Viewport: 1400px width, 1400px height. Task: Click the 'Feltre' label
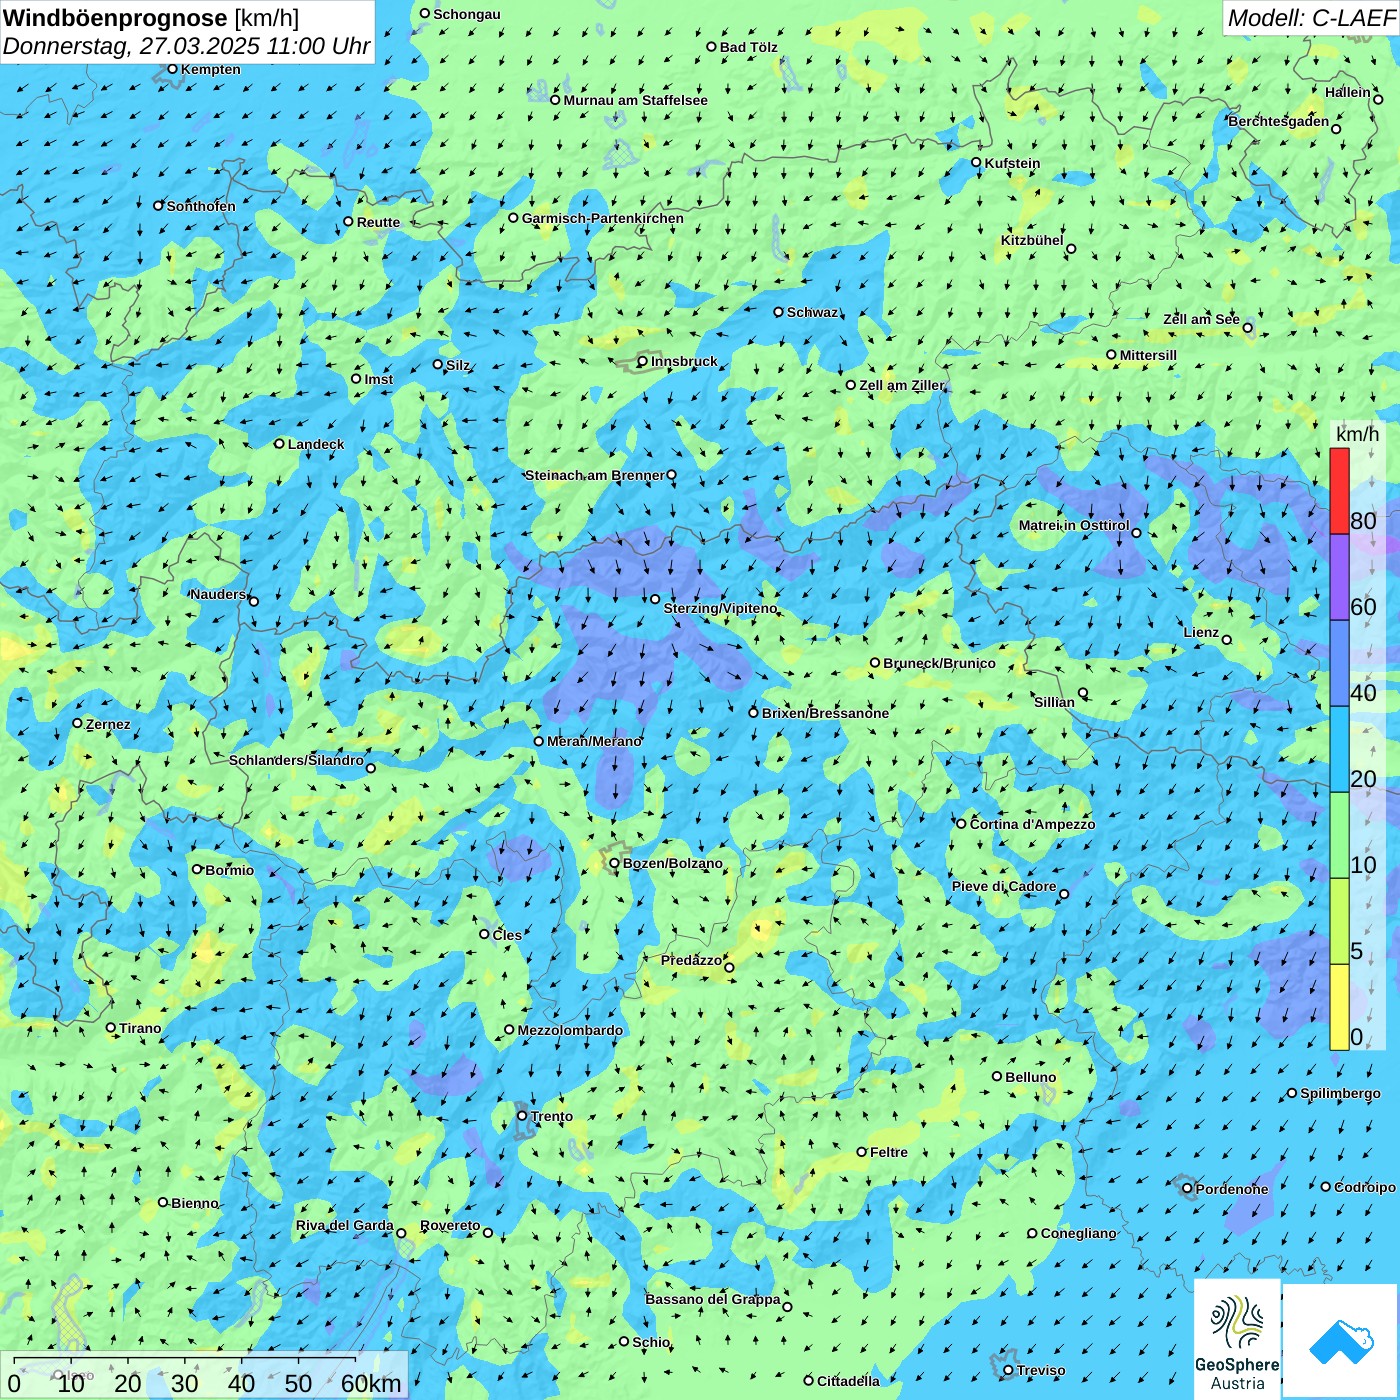click(x=888, y=1152)
